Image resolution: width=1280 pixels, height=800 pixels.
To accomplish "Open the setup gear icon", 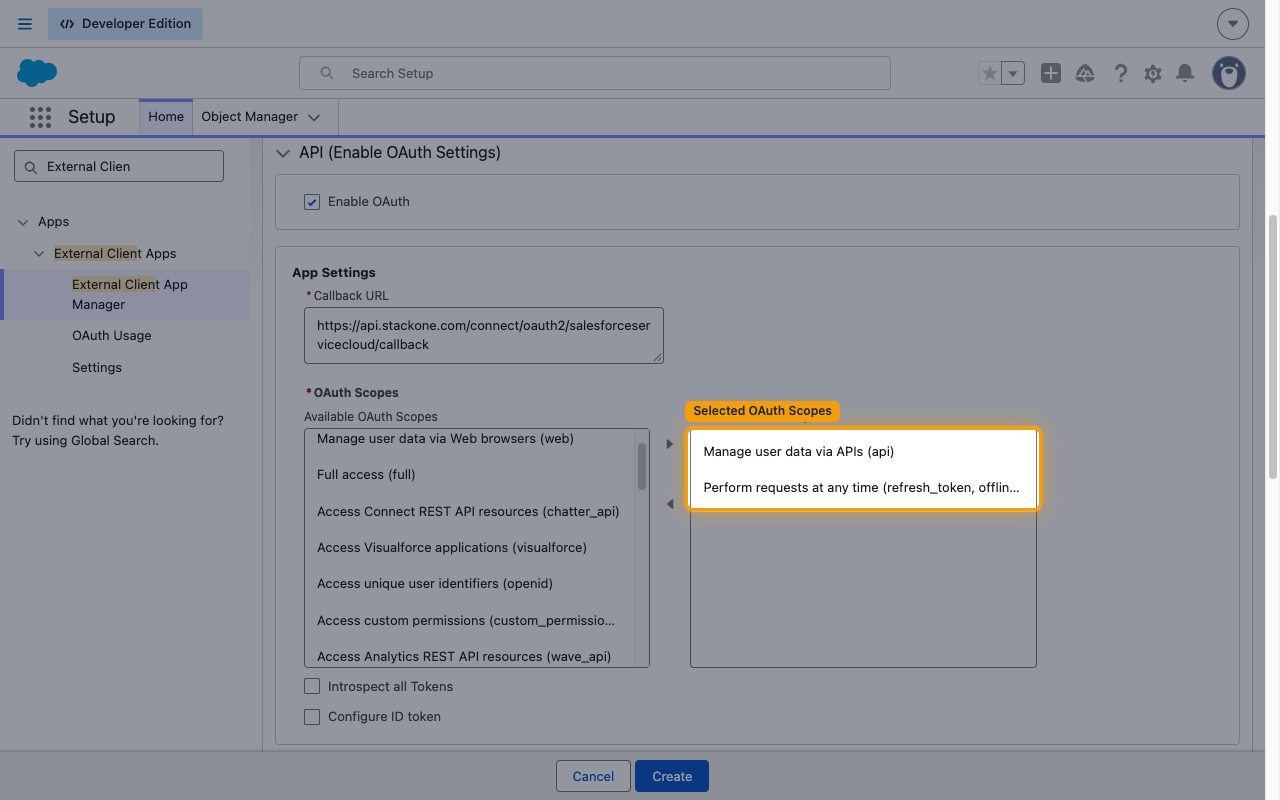I will point(1153,73).
